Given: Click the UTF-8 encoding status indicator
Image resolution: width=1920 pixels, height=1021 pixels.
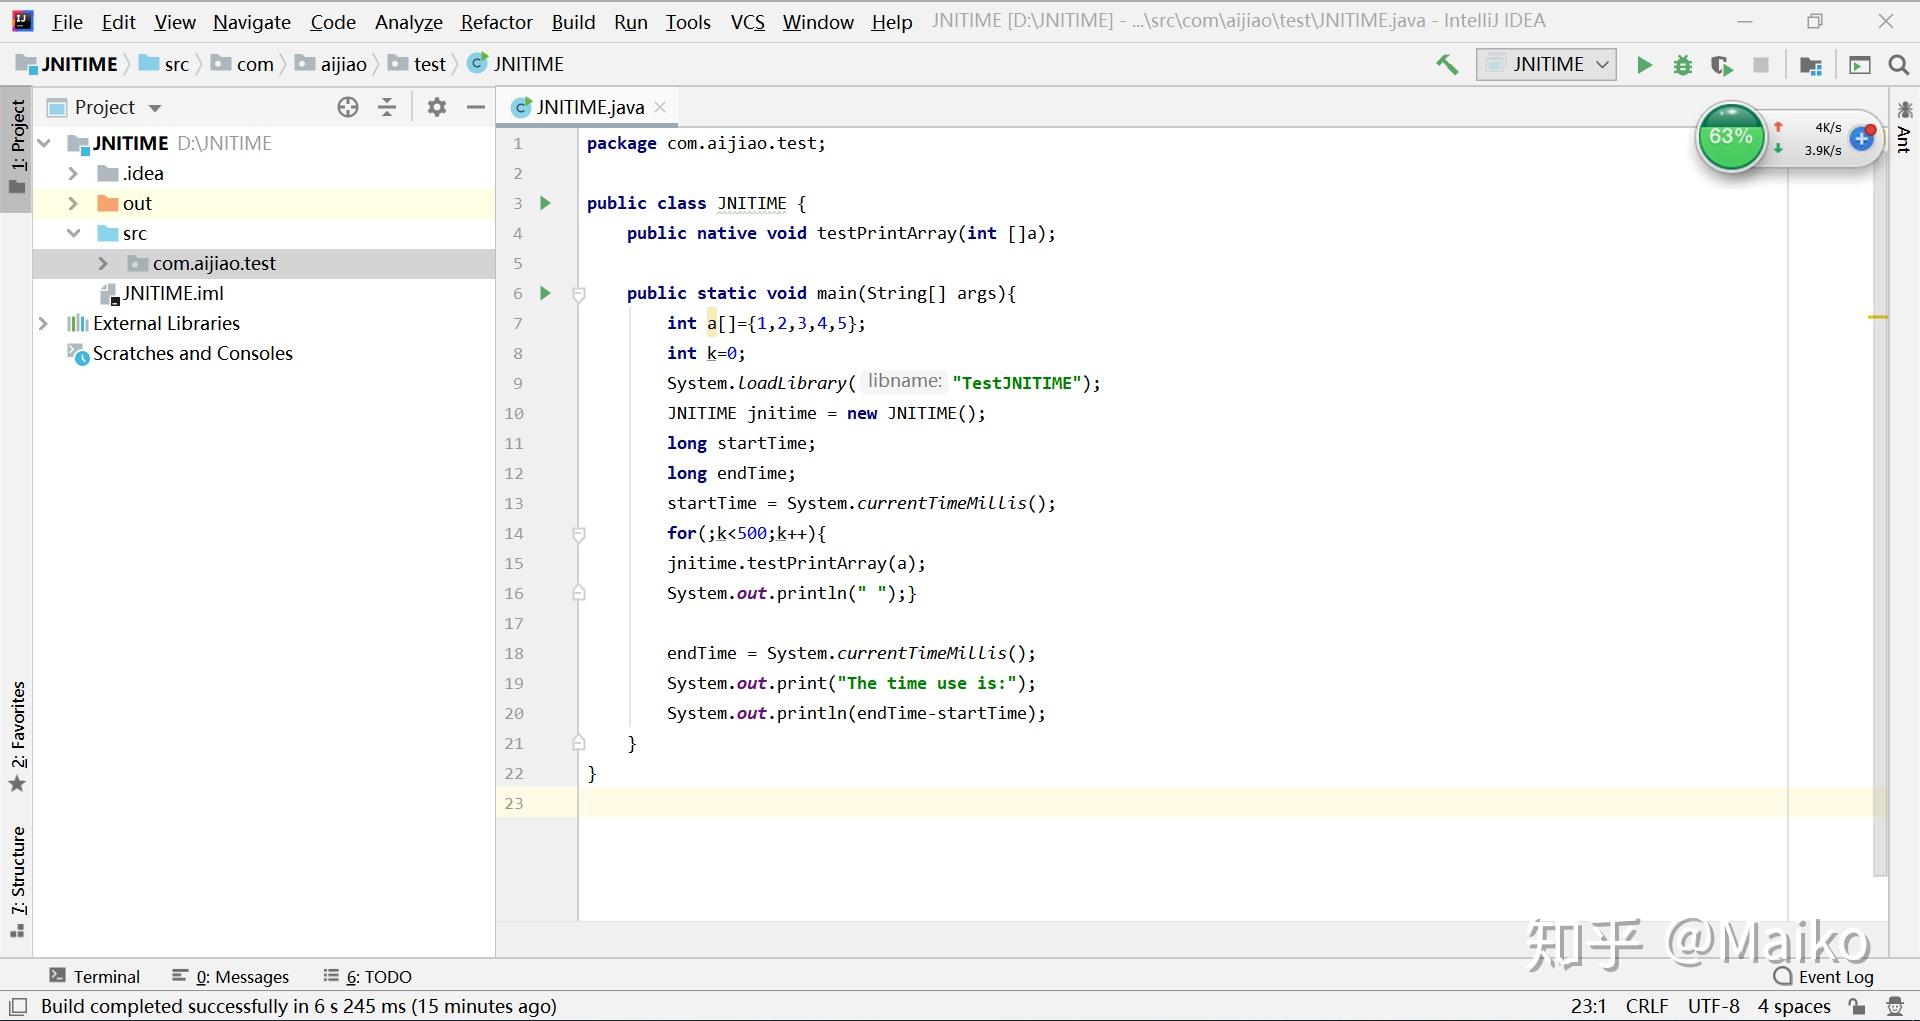Looking at the screenshot, I should tap(1713, 1006).
